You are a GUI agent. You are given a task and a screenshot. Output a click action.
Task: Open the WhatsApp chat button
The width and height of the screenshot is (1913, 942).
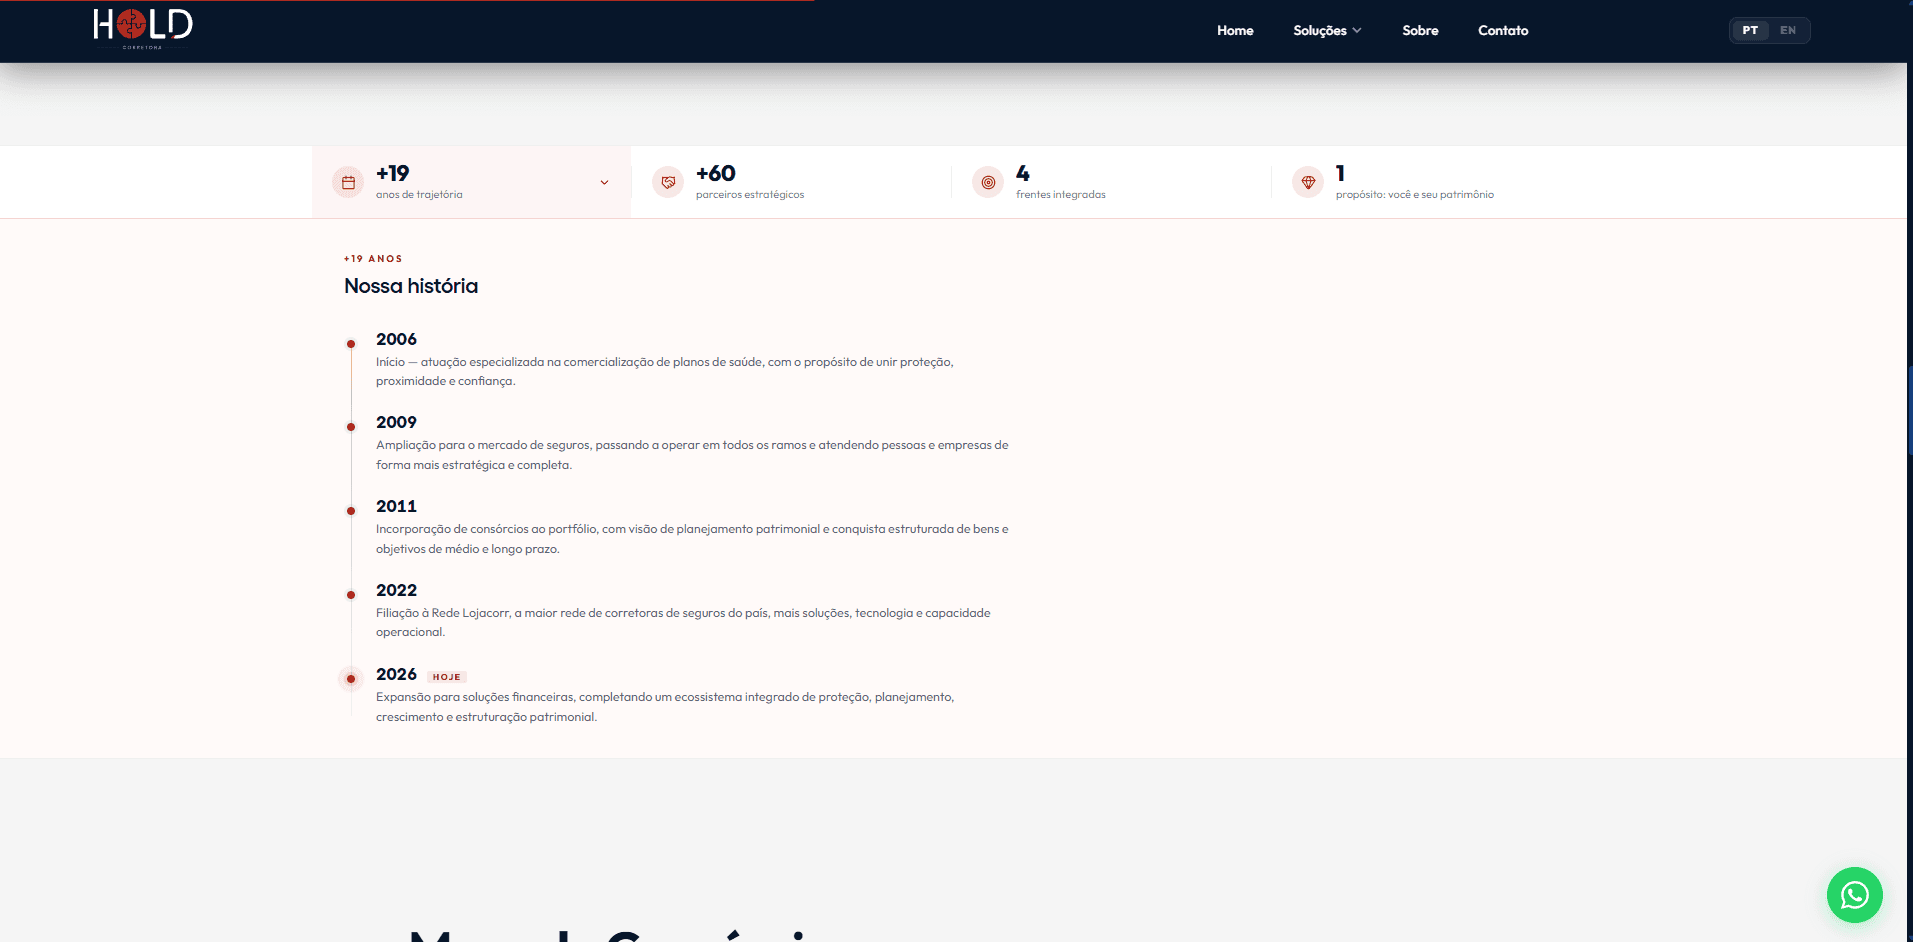(1854, 895)
